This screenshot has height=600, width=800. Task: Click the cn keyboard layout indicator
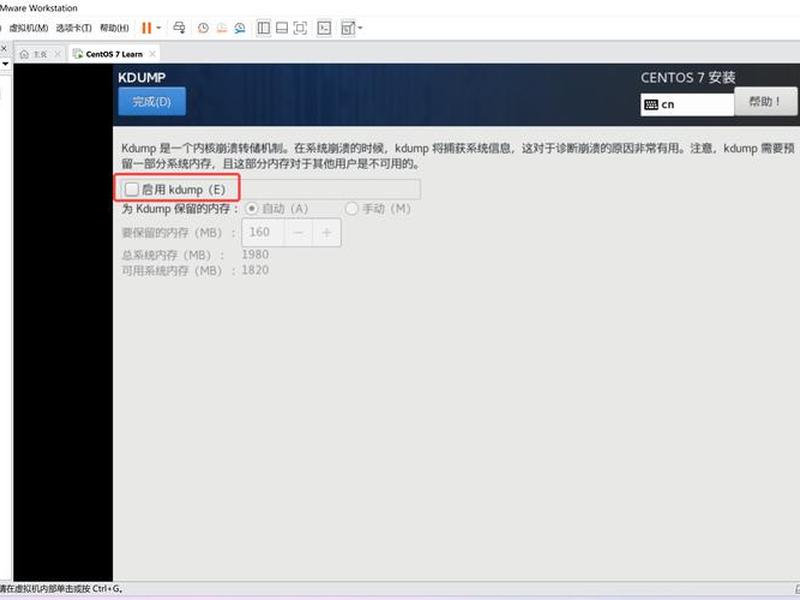(687, 105)
